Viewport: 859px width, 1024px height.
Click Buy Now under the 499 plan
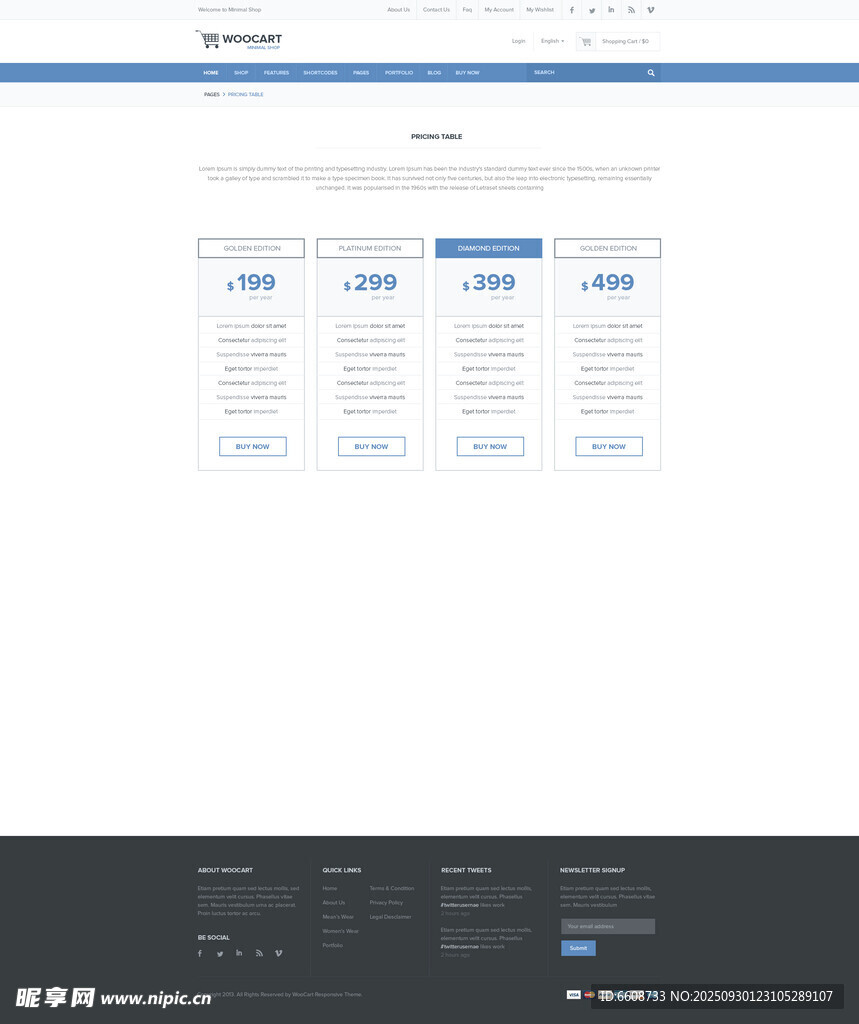click(608, 447)
